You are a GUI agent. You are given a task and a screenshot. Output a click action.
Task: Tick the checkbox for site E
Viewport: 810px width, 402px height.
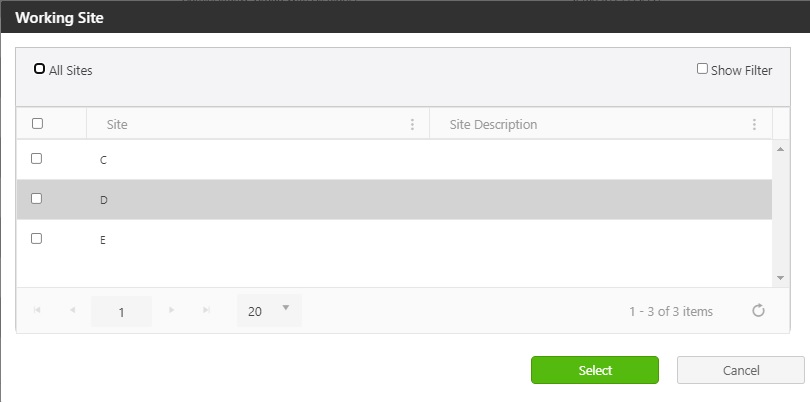(x=37, y=238)
